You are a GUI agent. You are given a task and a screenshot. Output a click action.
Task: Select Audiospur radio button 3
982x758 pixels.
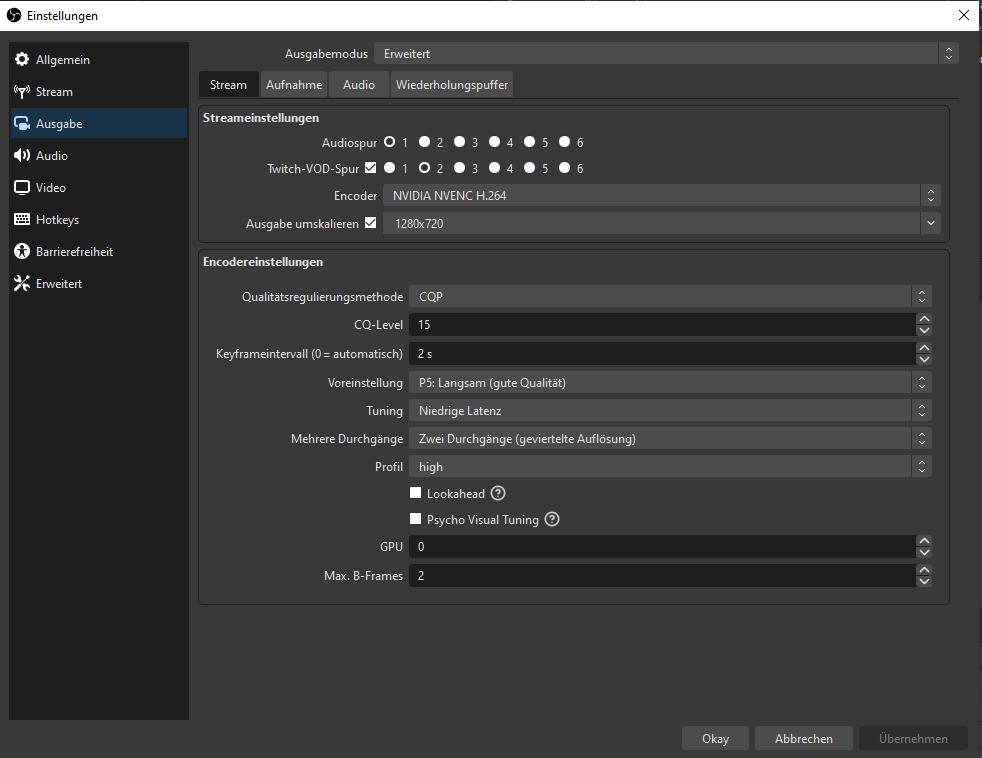pyautogui.click(x=459, y=142)
